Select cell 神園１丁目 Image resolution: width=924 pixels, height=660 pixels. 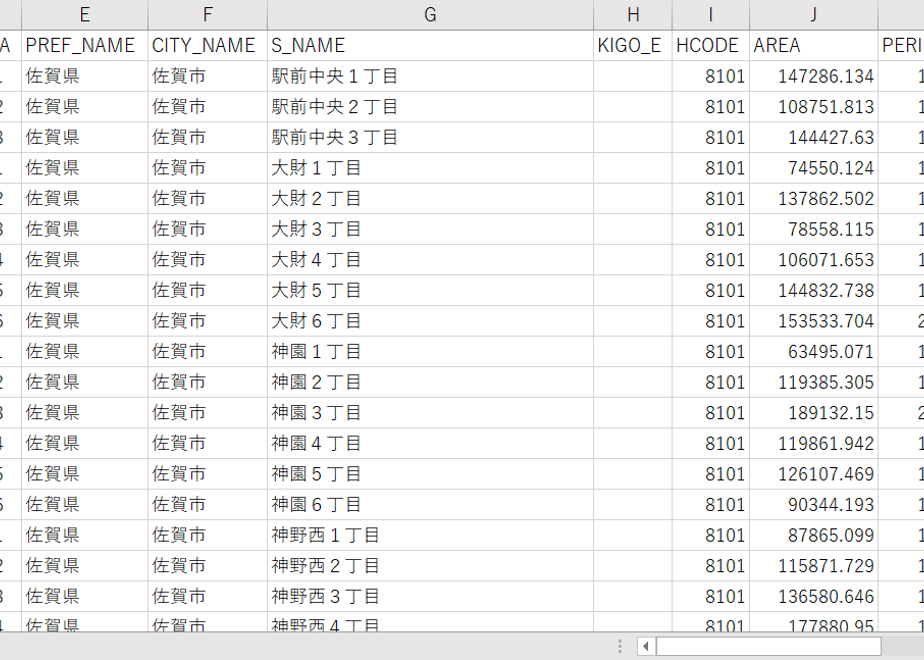[x=430, y=352]
